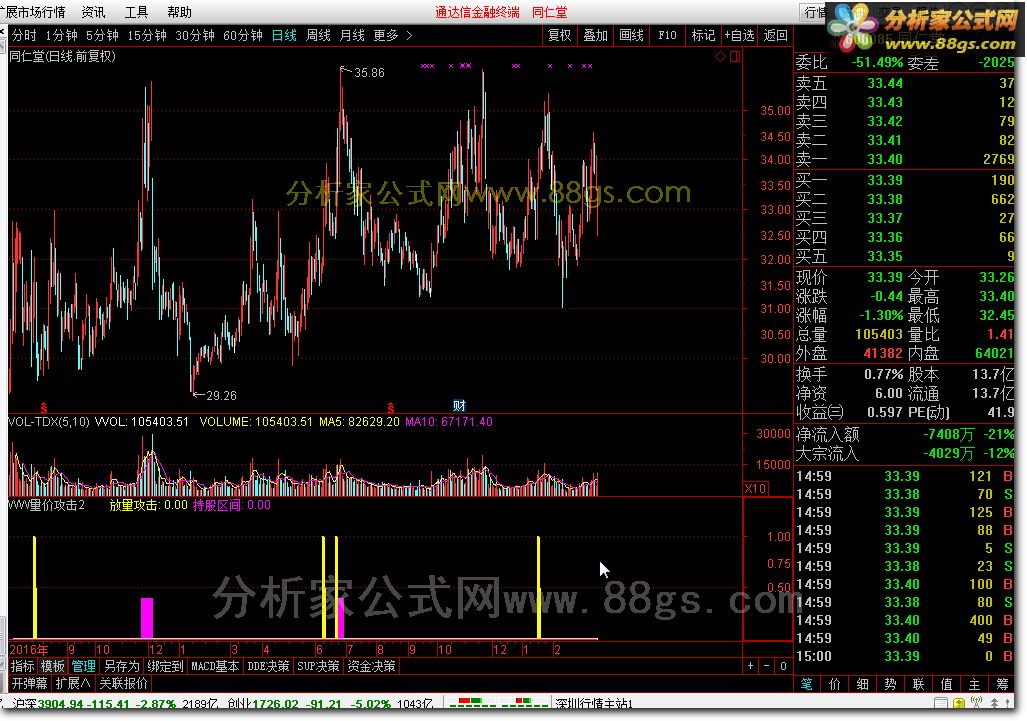Image resolution: width=1027 pixels, height=721 pixels.
Task: Click the 返回 back button
Action: point(775,35)
